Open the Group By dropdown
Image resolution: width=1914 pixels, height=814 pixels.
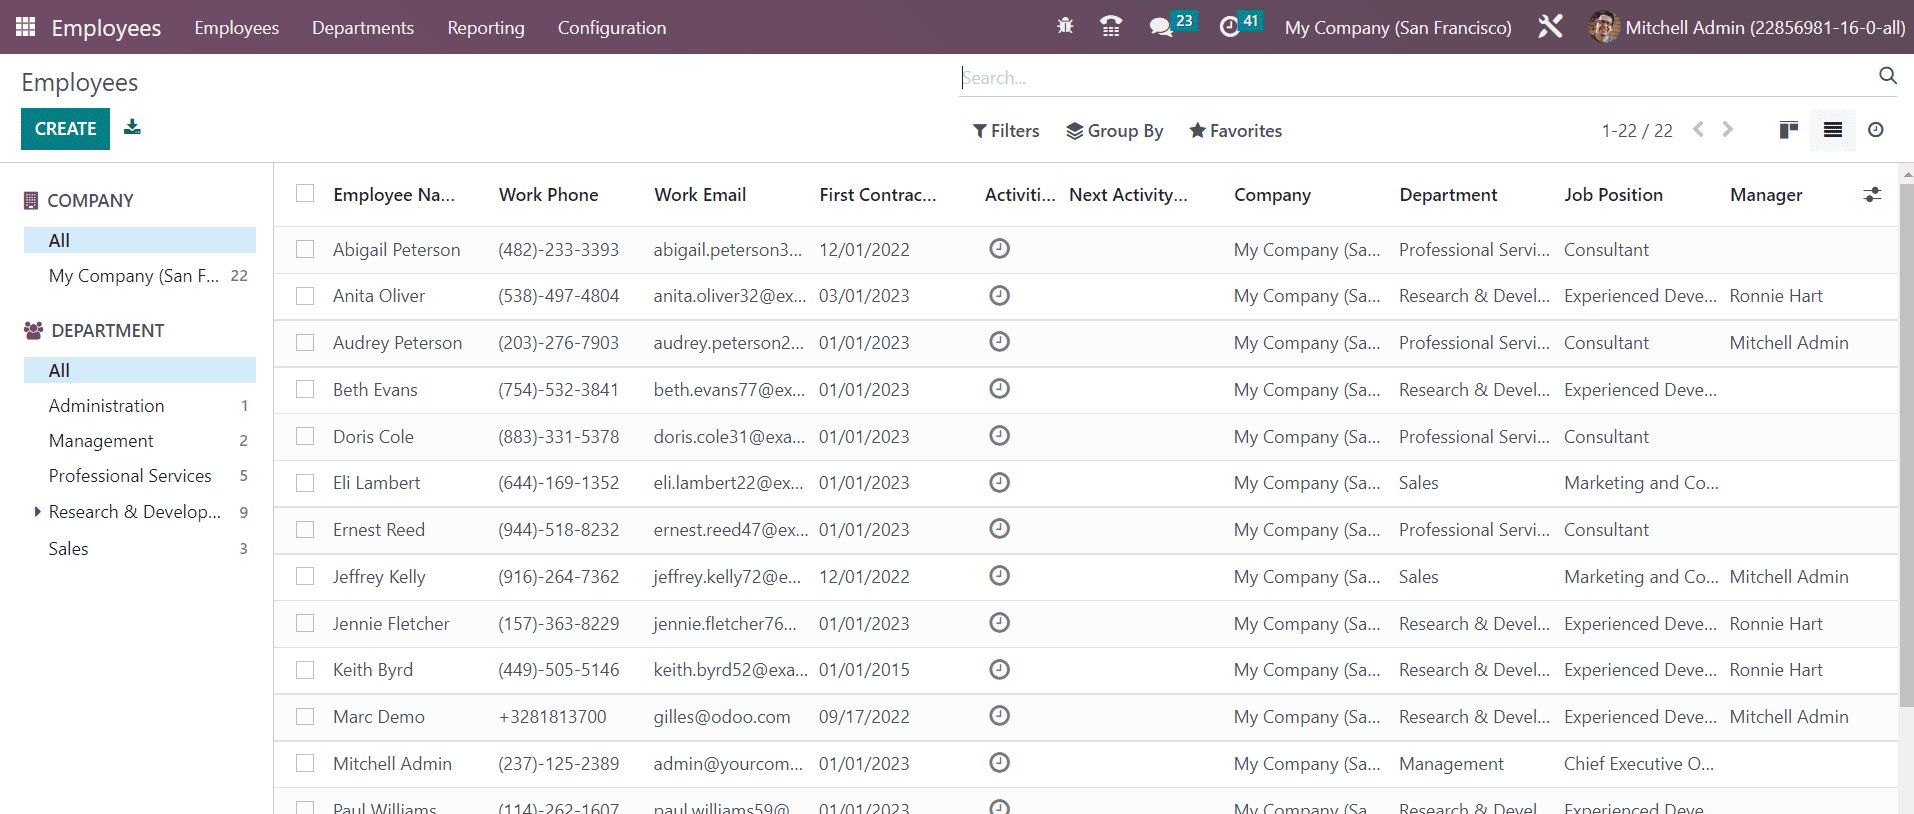tap(1115, 131)
